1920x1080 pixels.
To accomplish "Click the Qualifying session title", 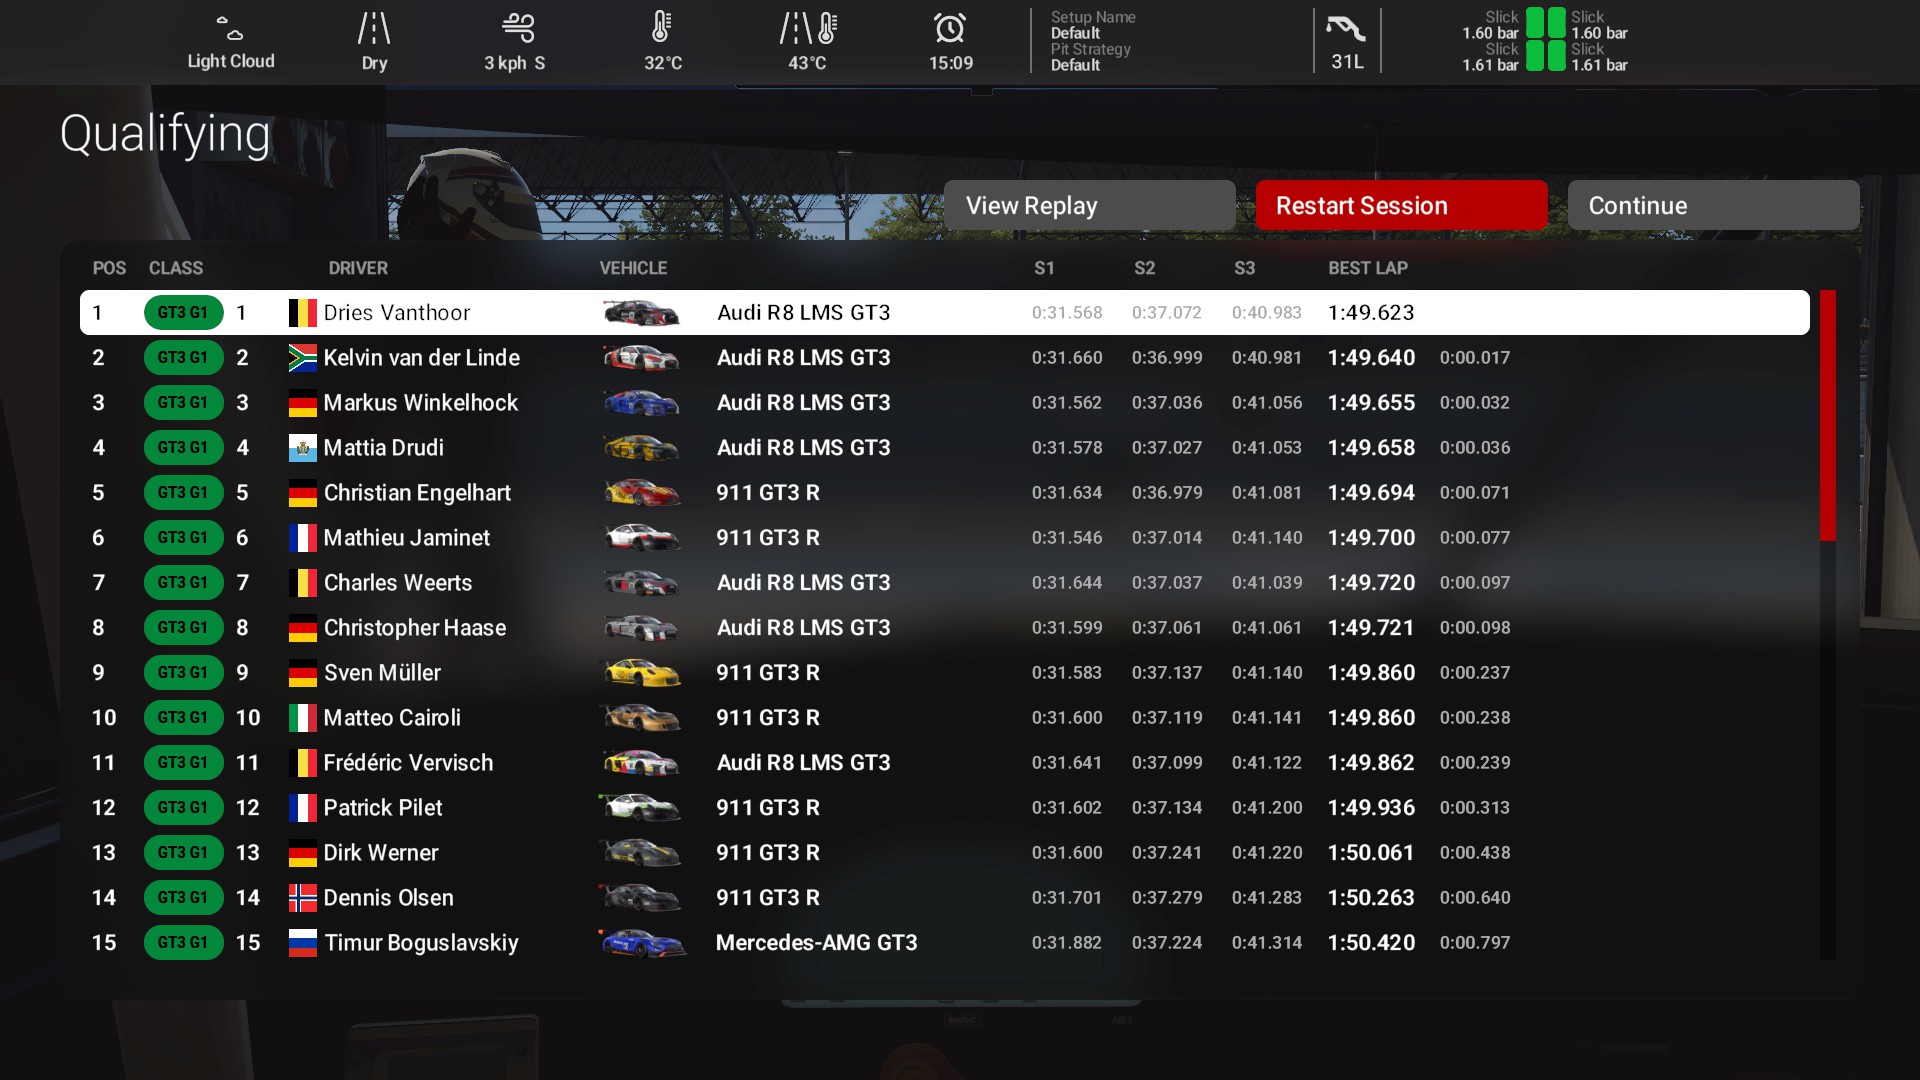I will pyautogui.click(x=165, y=135).
